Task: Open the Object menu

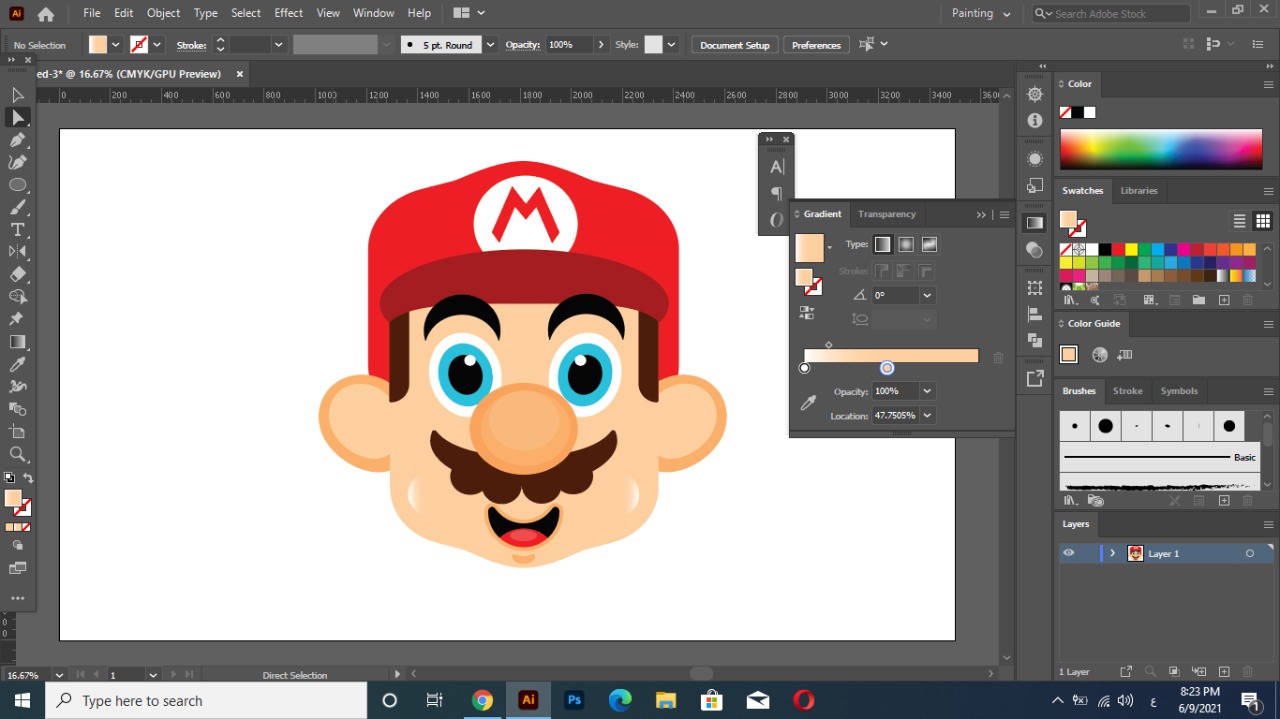Action: click(x=163, y=13)
